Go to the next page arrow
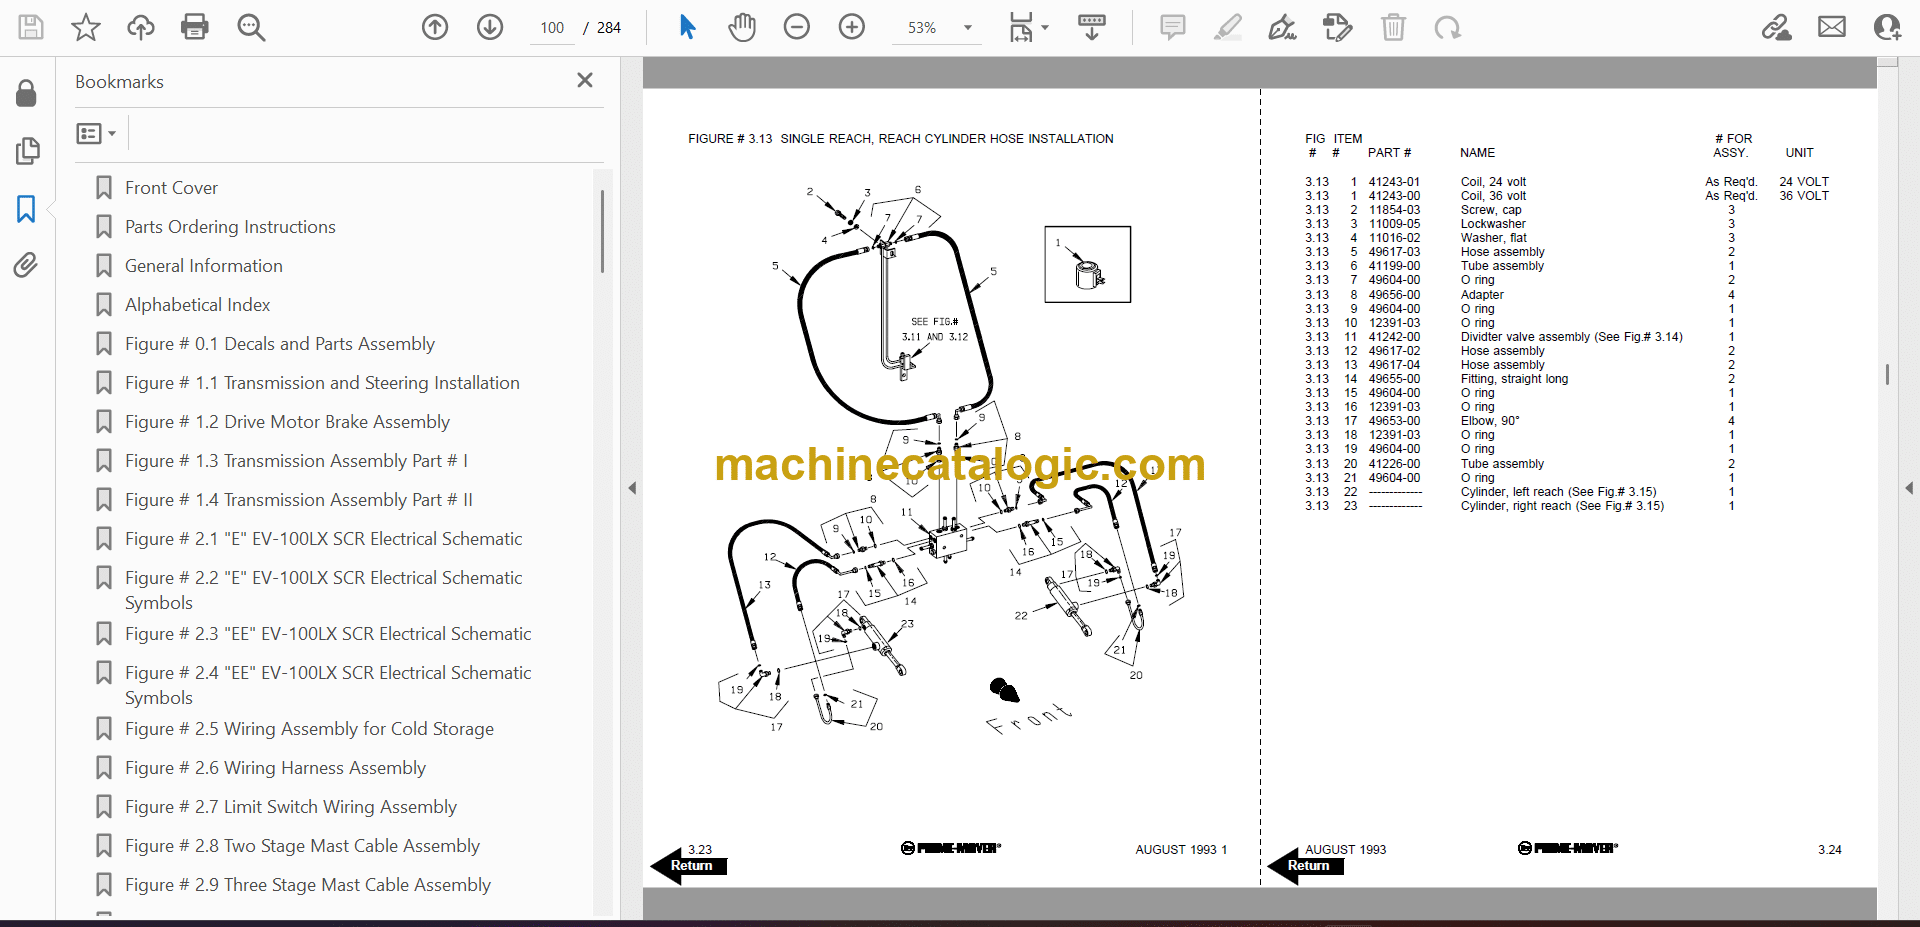Image resolution: width=1920 pixels, height=927 pixels. [x=490, y=27]
